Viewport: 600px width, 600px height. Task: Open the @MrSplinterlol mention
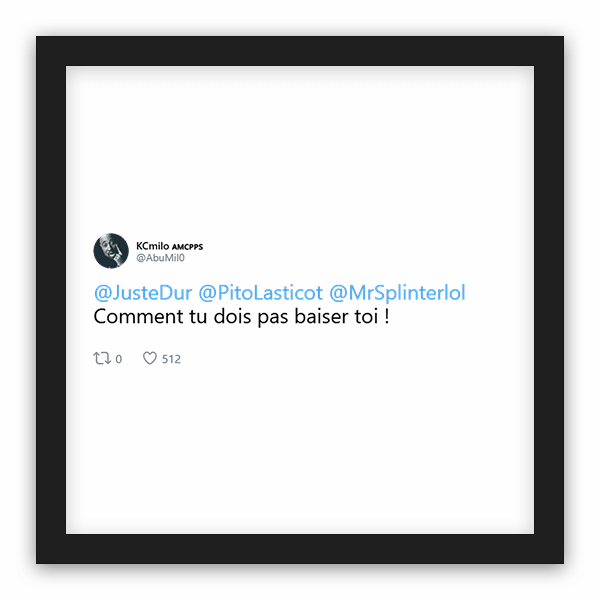pyautogui.click(x=397, y=293)
